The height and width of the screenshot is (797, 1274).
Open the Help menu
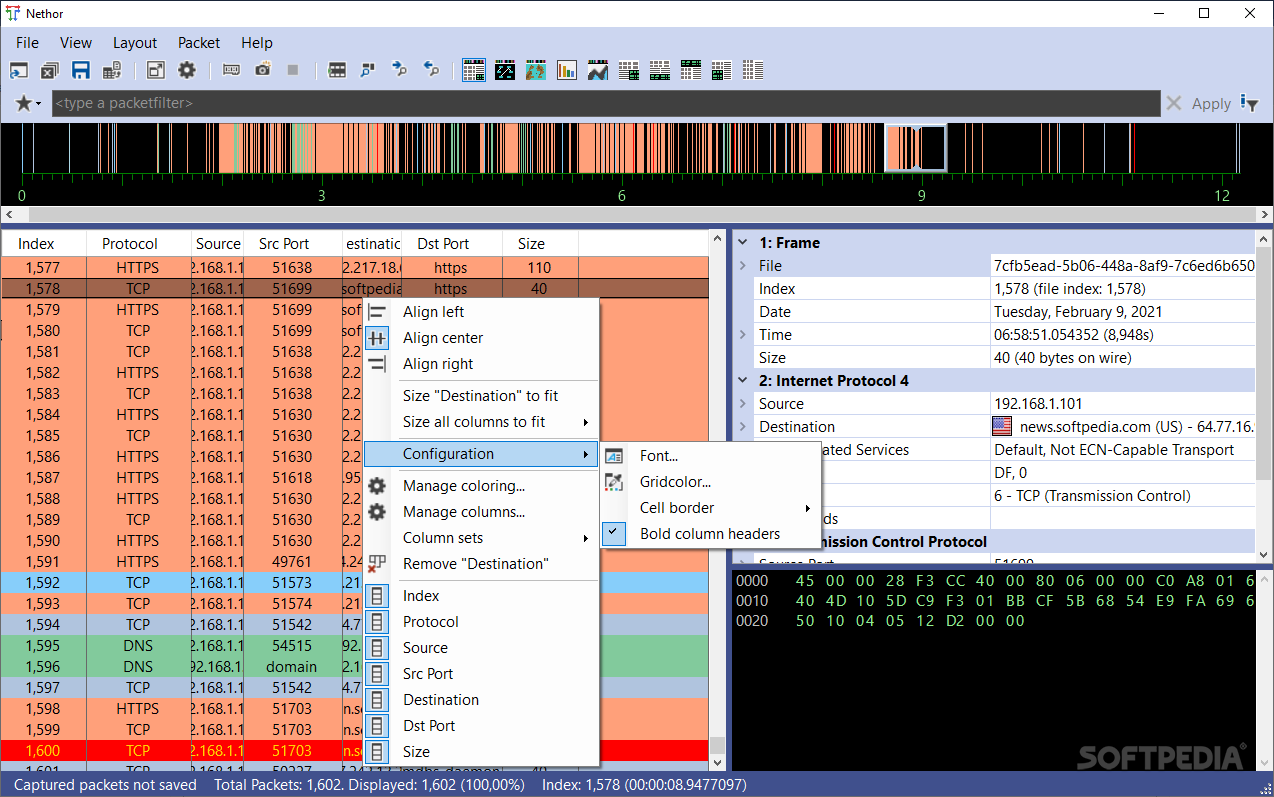(x=257, y=43)
